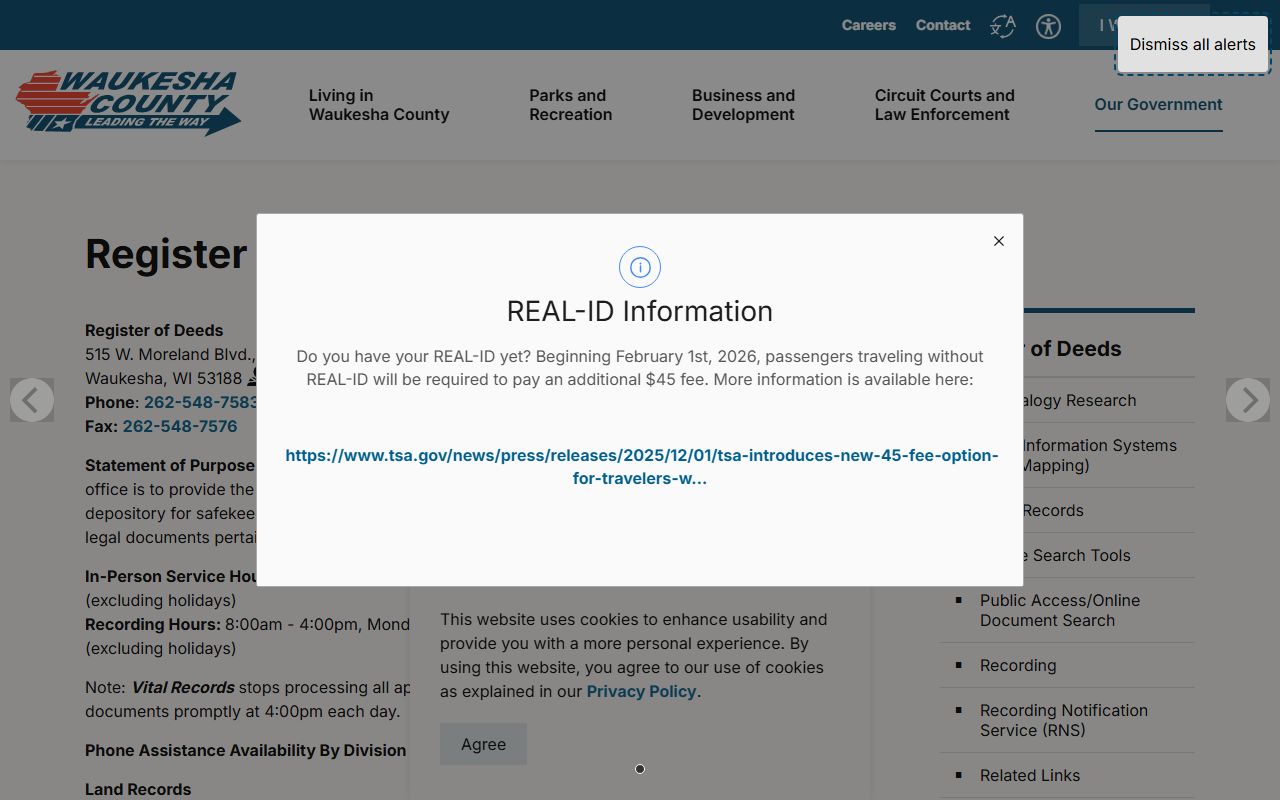Open Living in Waukesha County menu

(378, 105)
